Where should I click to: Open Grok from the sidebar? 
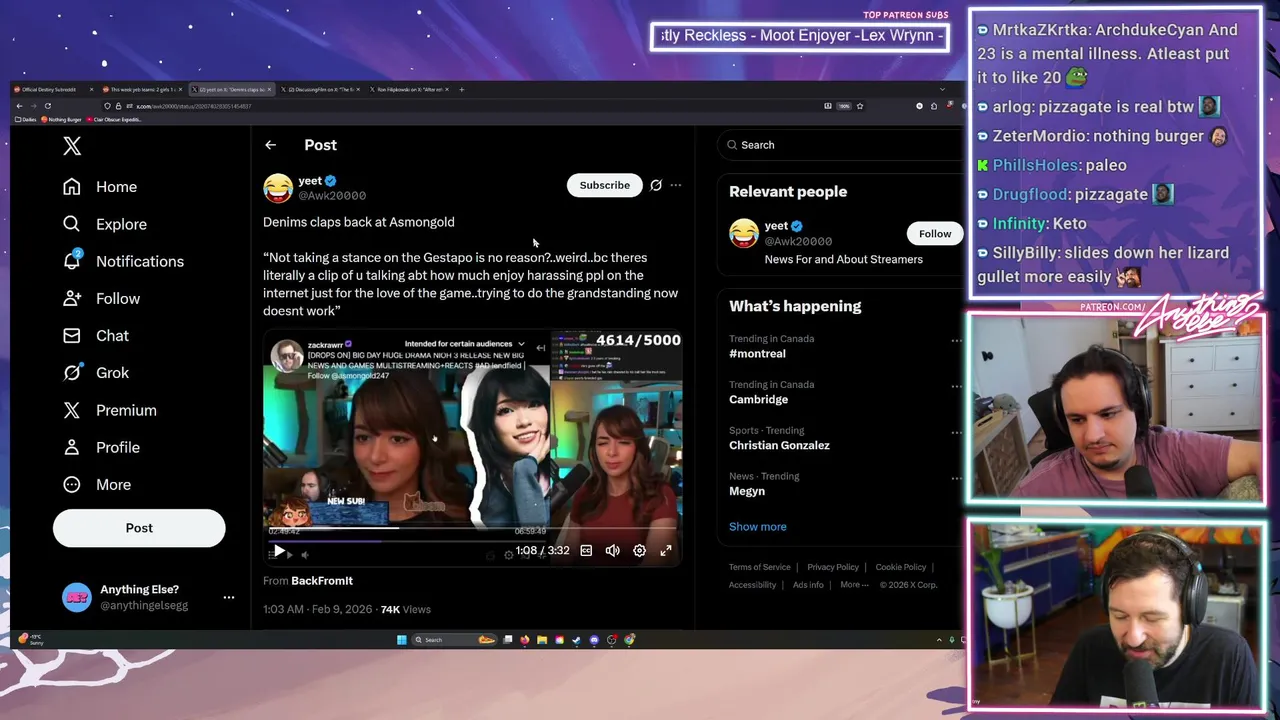tap(96, 372)
